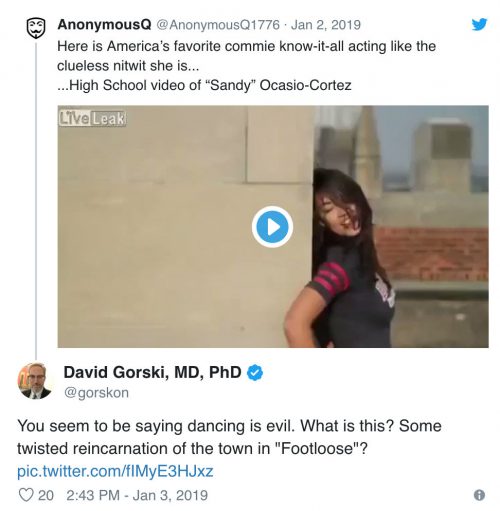Open the pic.twitter.com/fIMyE3HJxz link
The width and height of the screenshot is (500, 511).
pos(115,471)
